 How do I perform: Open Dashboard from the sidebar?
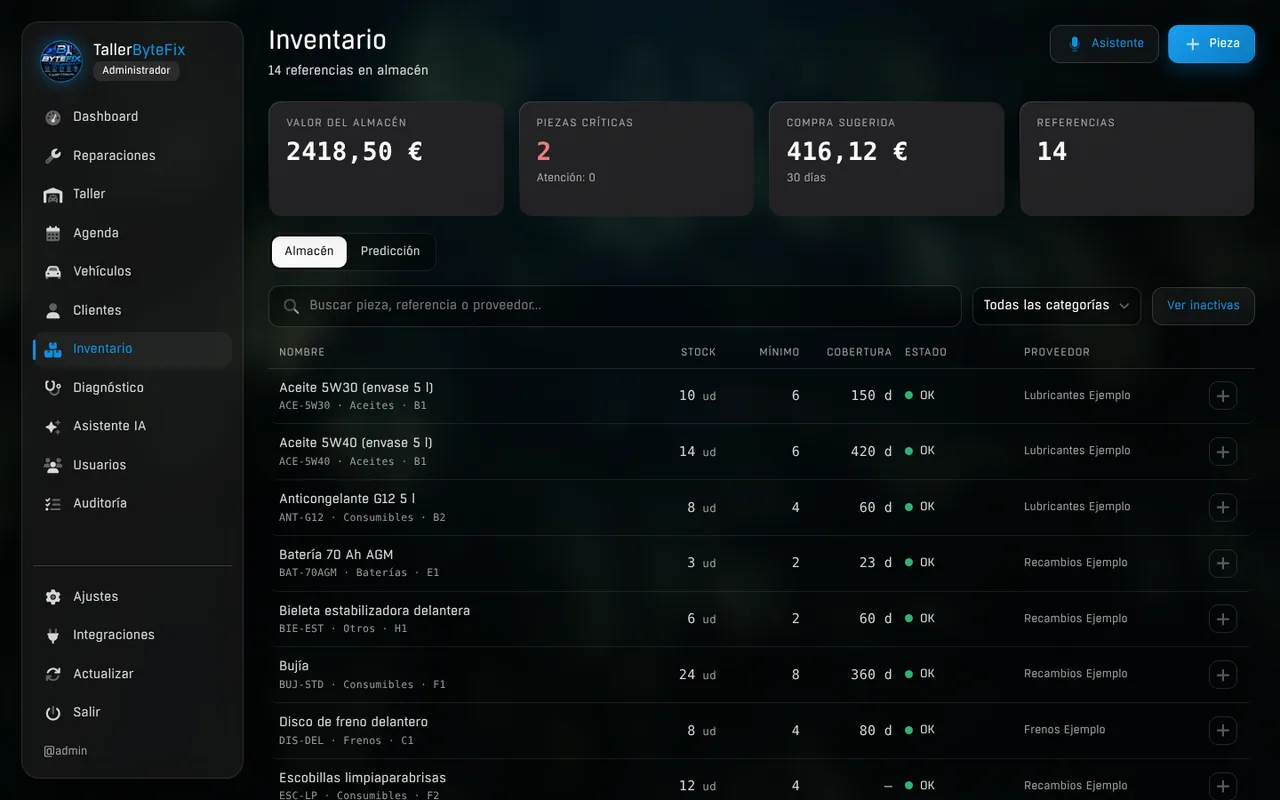[132, 117]
